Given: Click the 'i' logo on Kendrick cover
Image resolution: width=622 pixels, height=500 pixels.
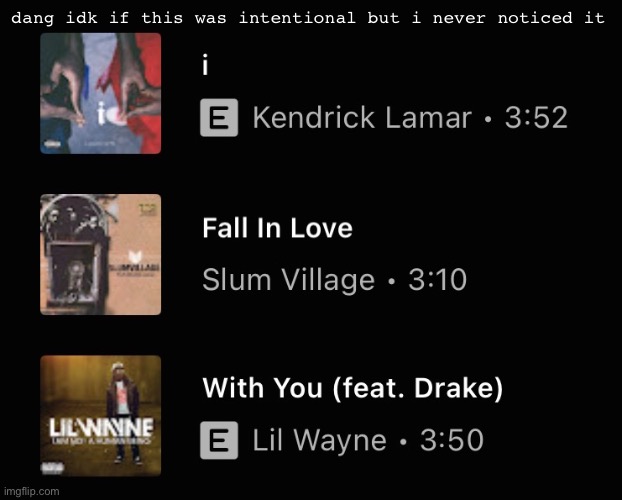Looking at the screenshot, I should [102, 112].
